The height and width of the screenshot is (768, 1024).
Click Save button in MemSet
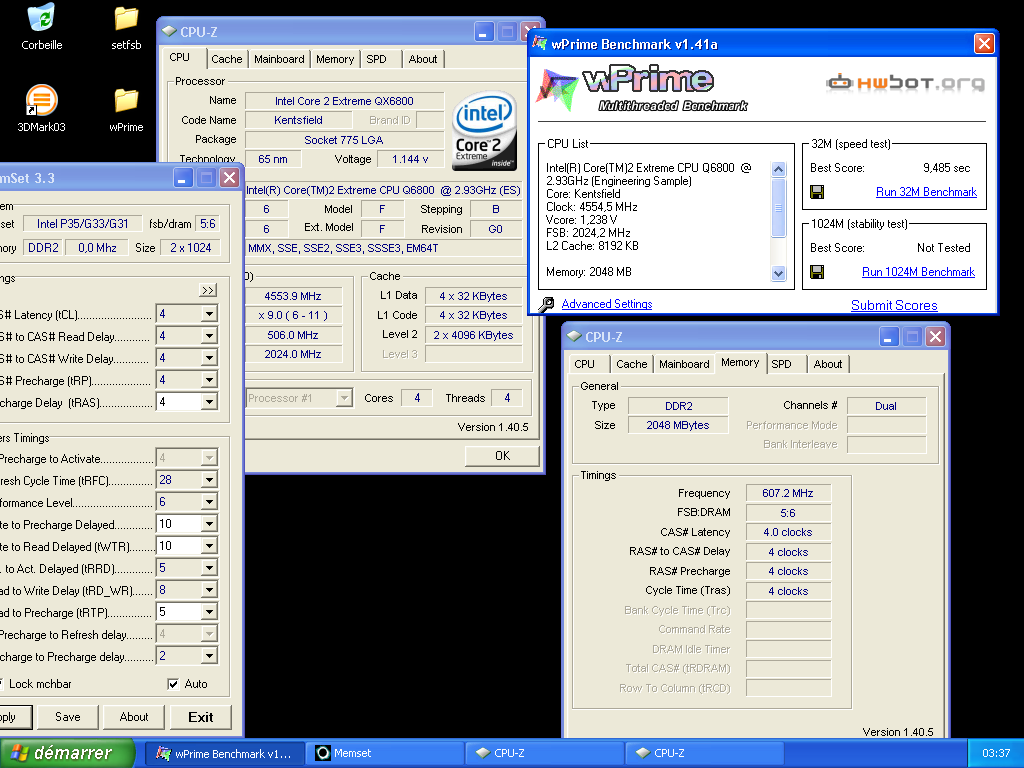point(68,716)
